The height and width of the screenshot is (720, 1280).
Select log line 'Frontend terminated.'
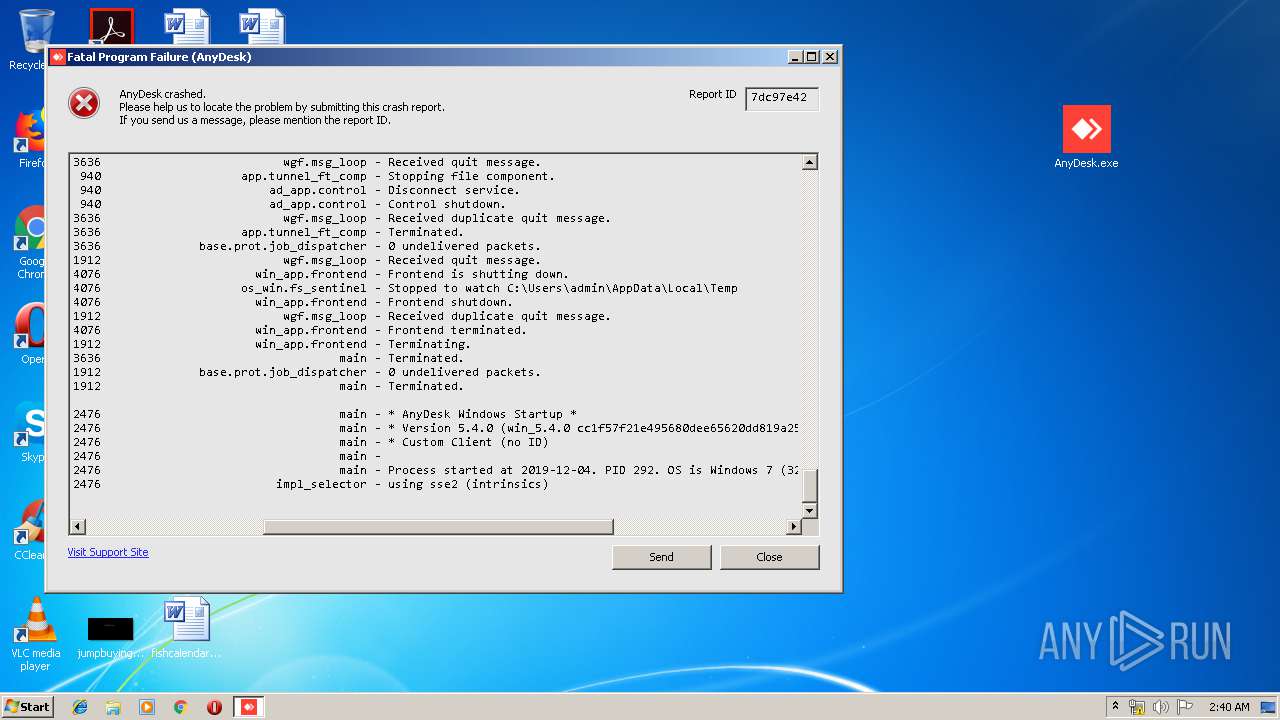(457, 330)
